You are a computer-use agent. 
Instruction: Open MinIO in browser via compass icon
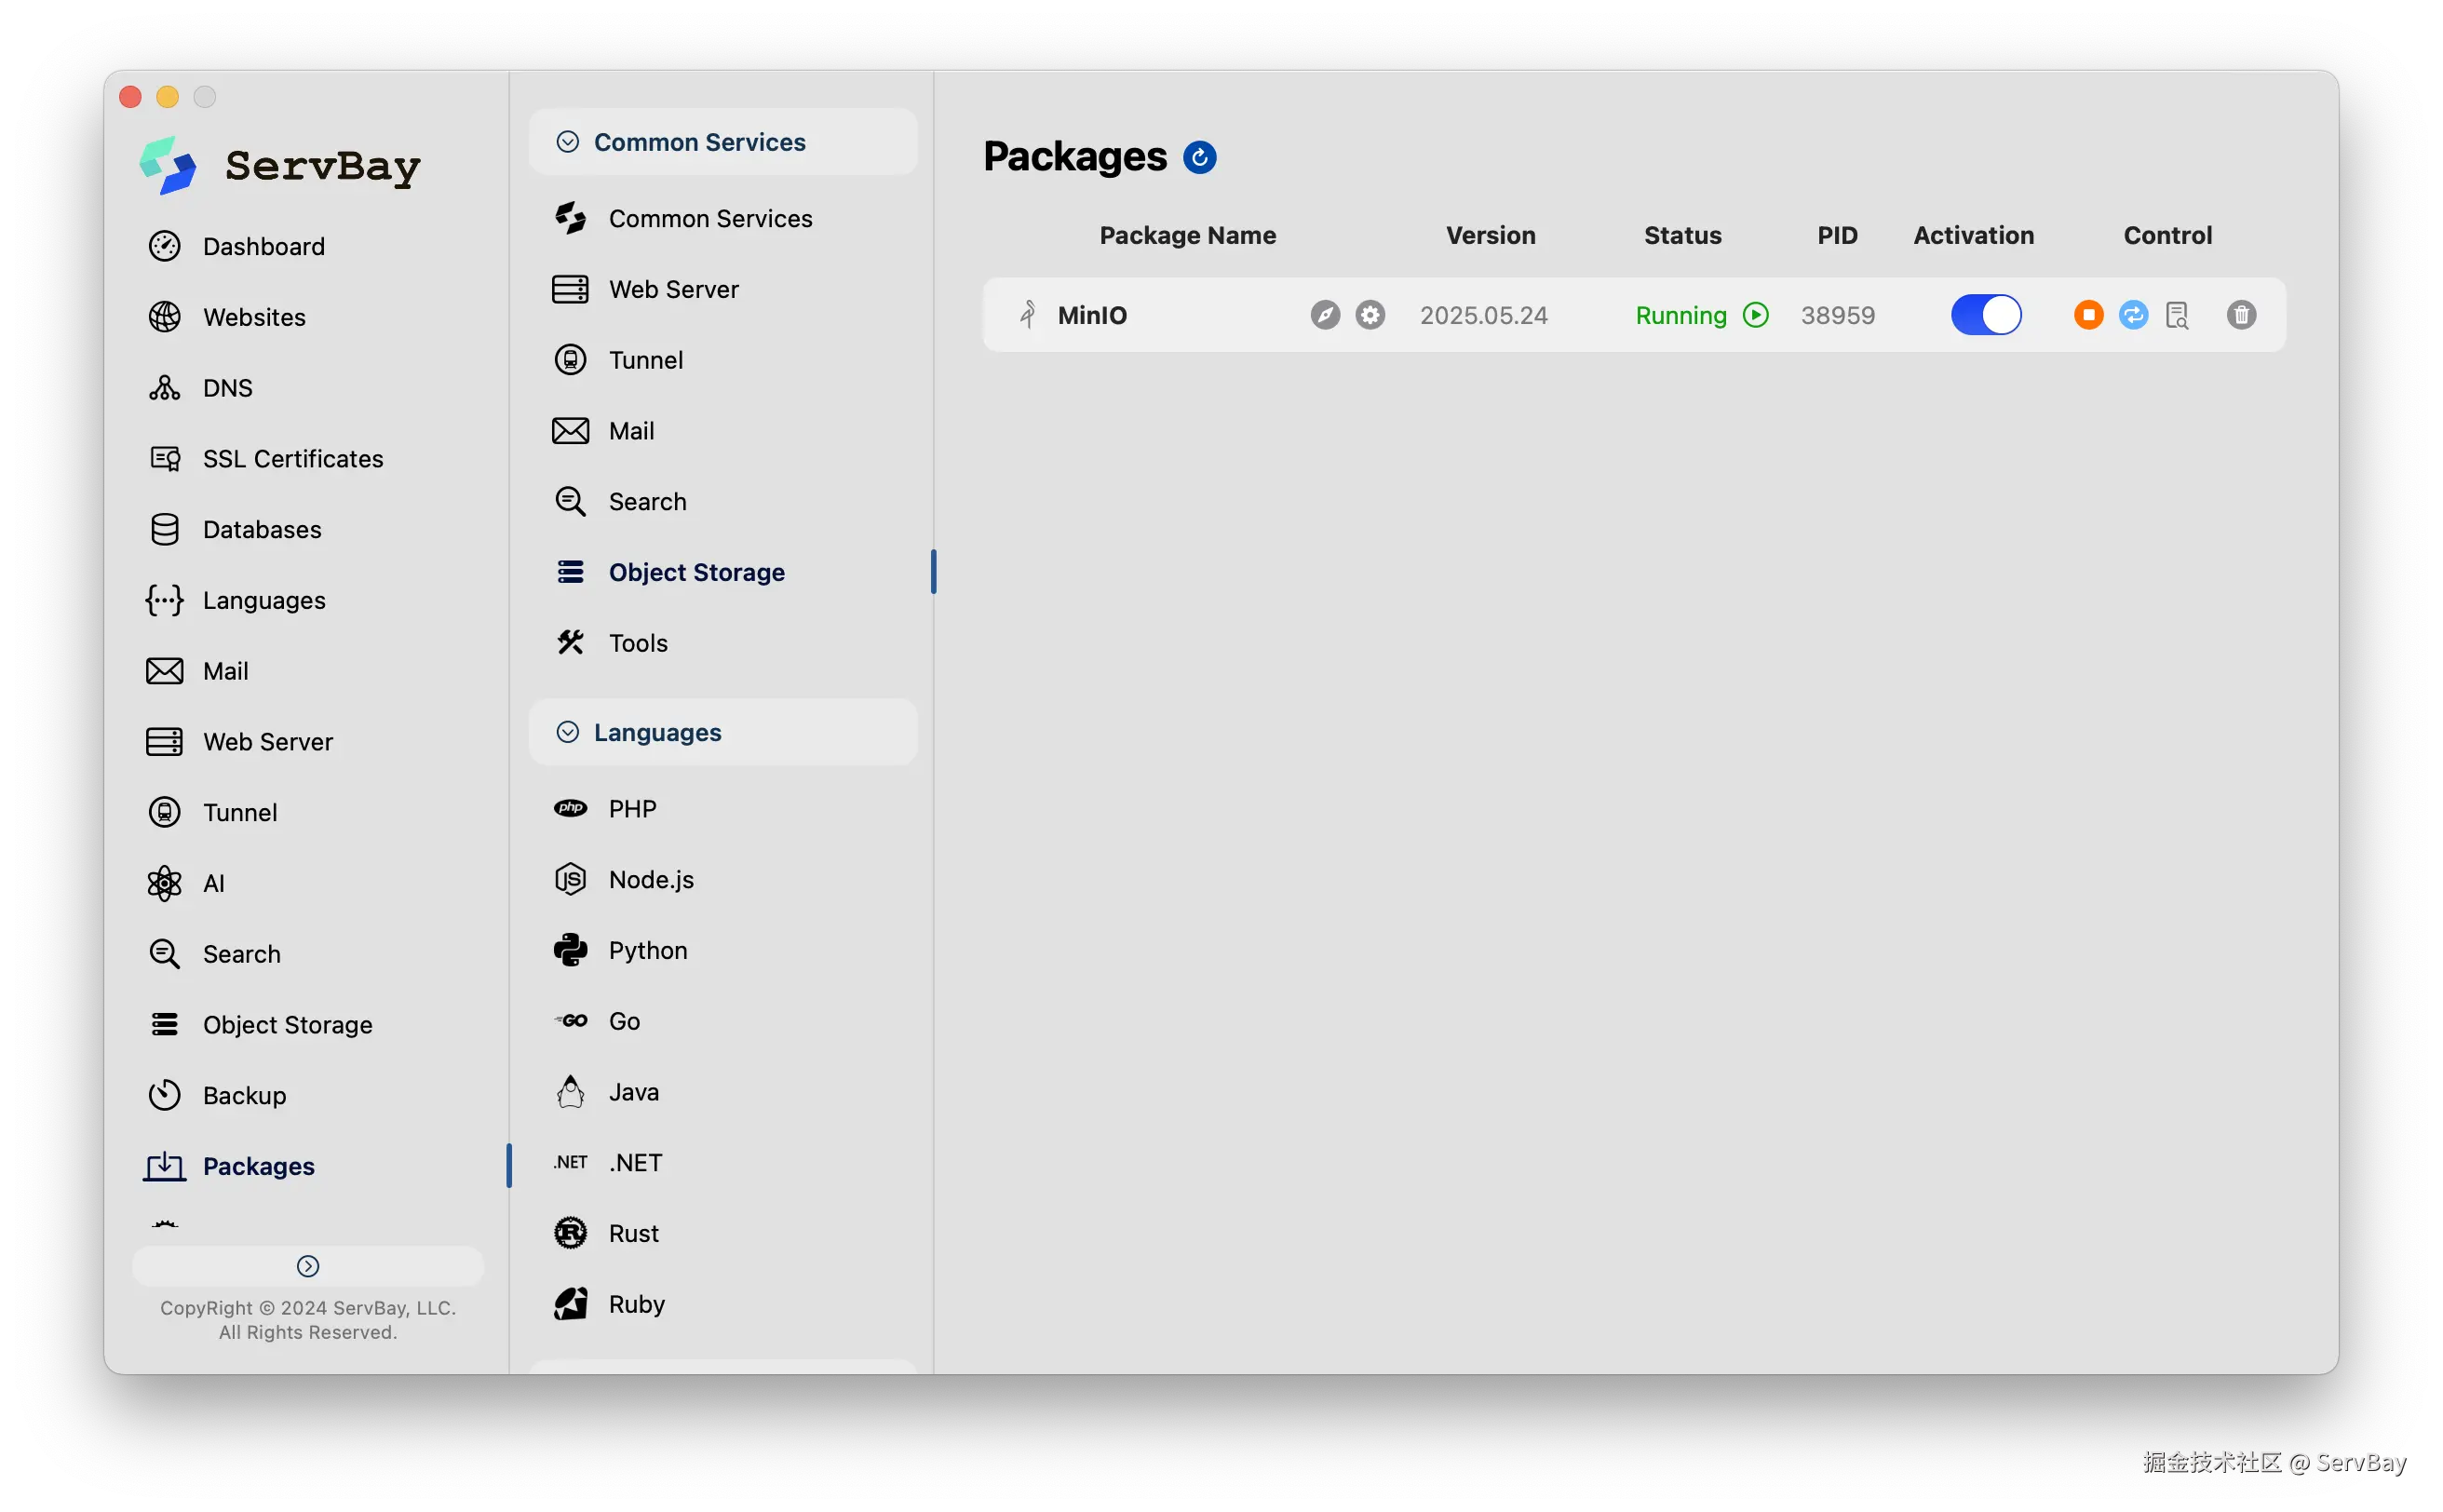coord(1325,315)
